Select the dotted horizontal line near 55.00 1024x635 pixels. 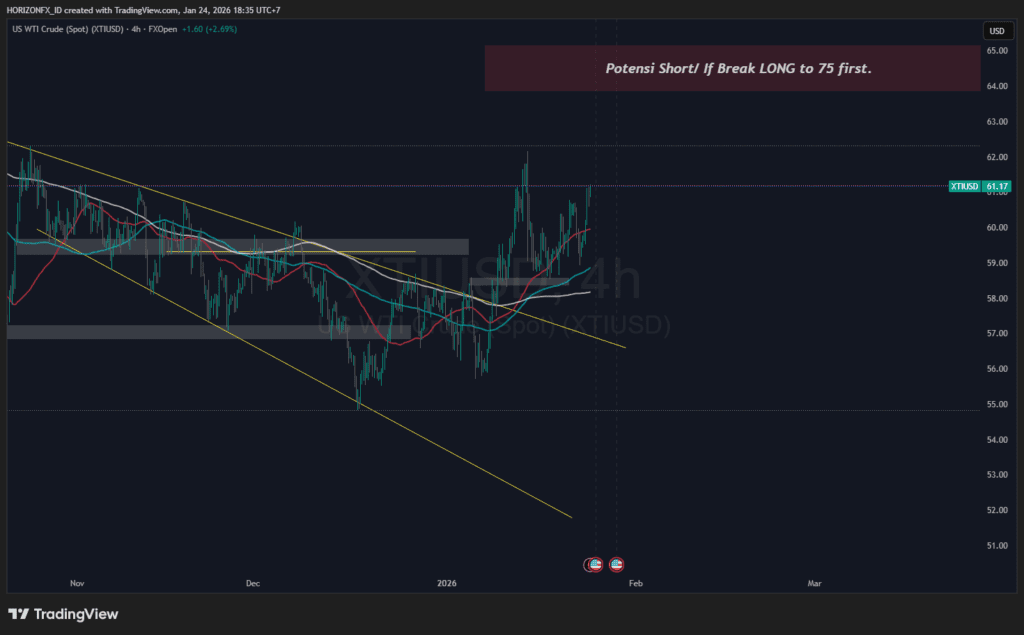[x=700, y=410]
